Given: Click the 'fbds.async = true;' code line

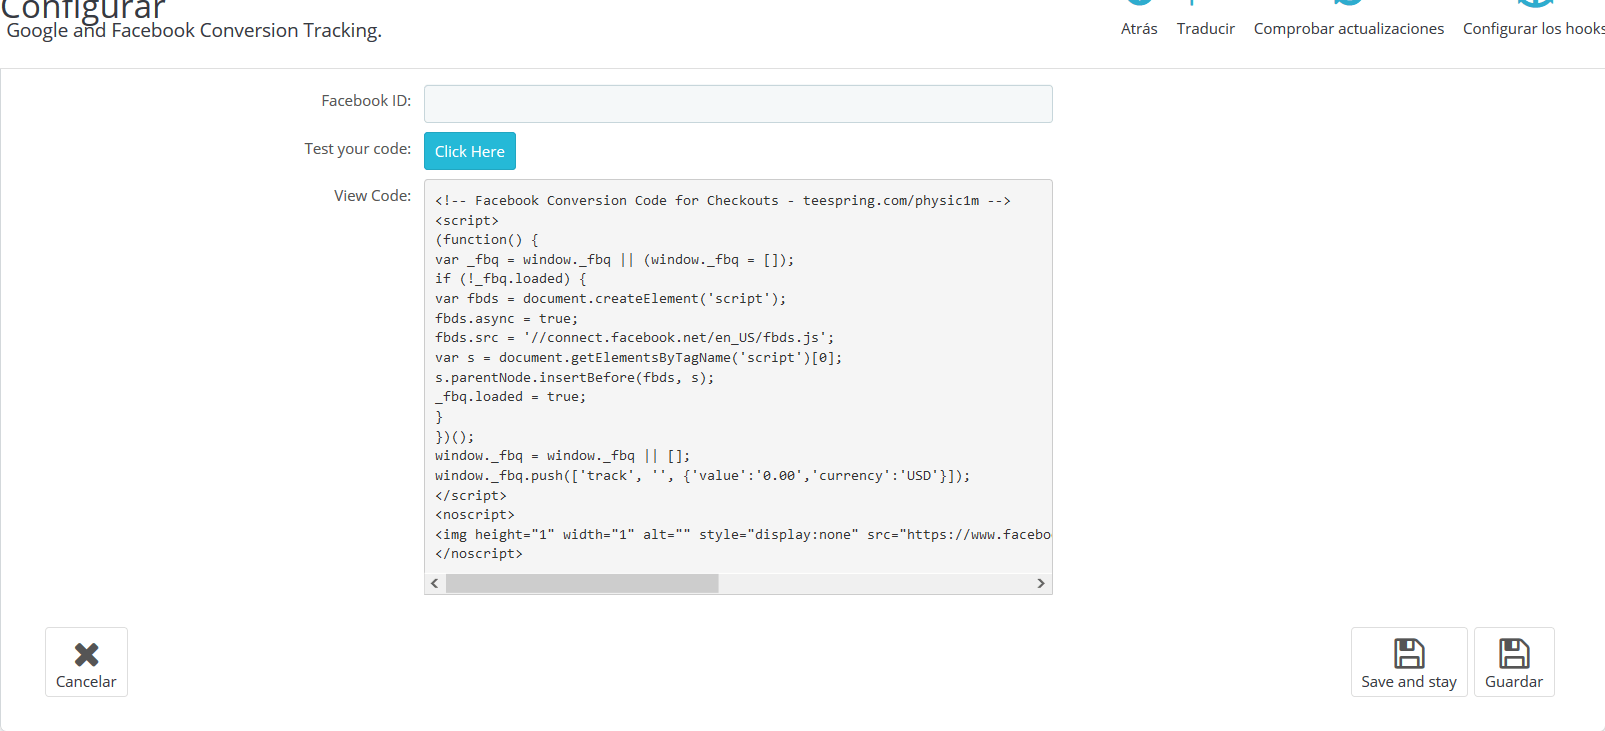Looking at the screenshot, I should click(x=506, y=319).
